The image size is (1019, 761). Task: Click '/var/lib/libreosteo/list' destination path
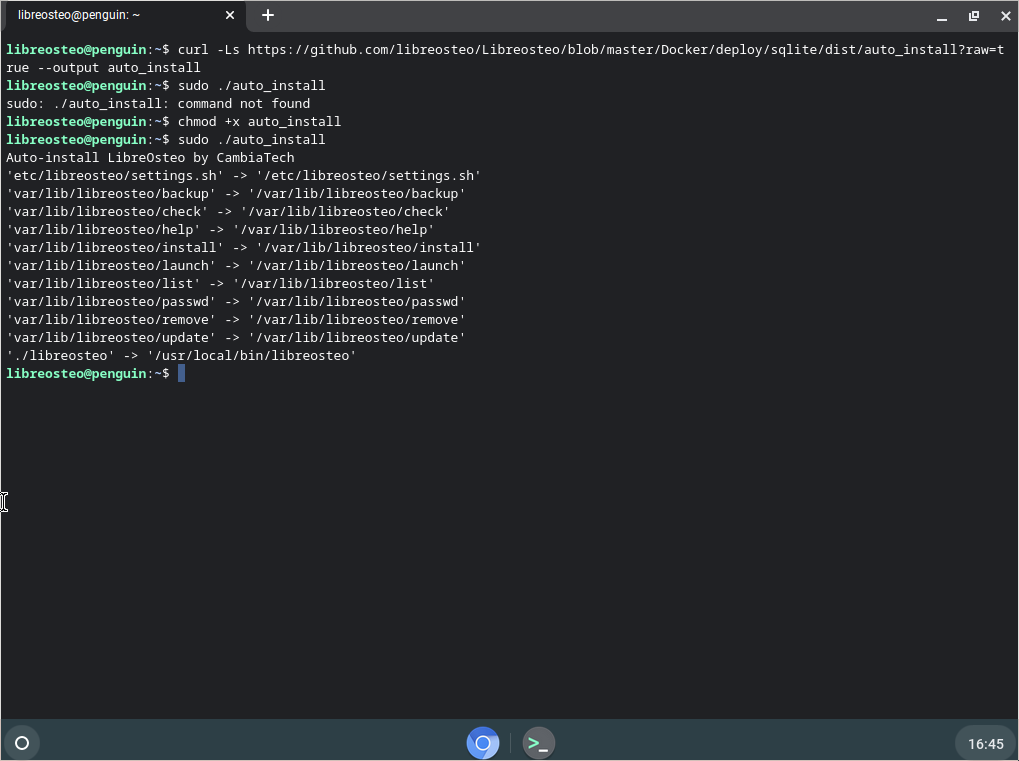(333, 283)
